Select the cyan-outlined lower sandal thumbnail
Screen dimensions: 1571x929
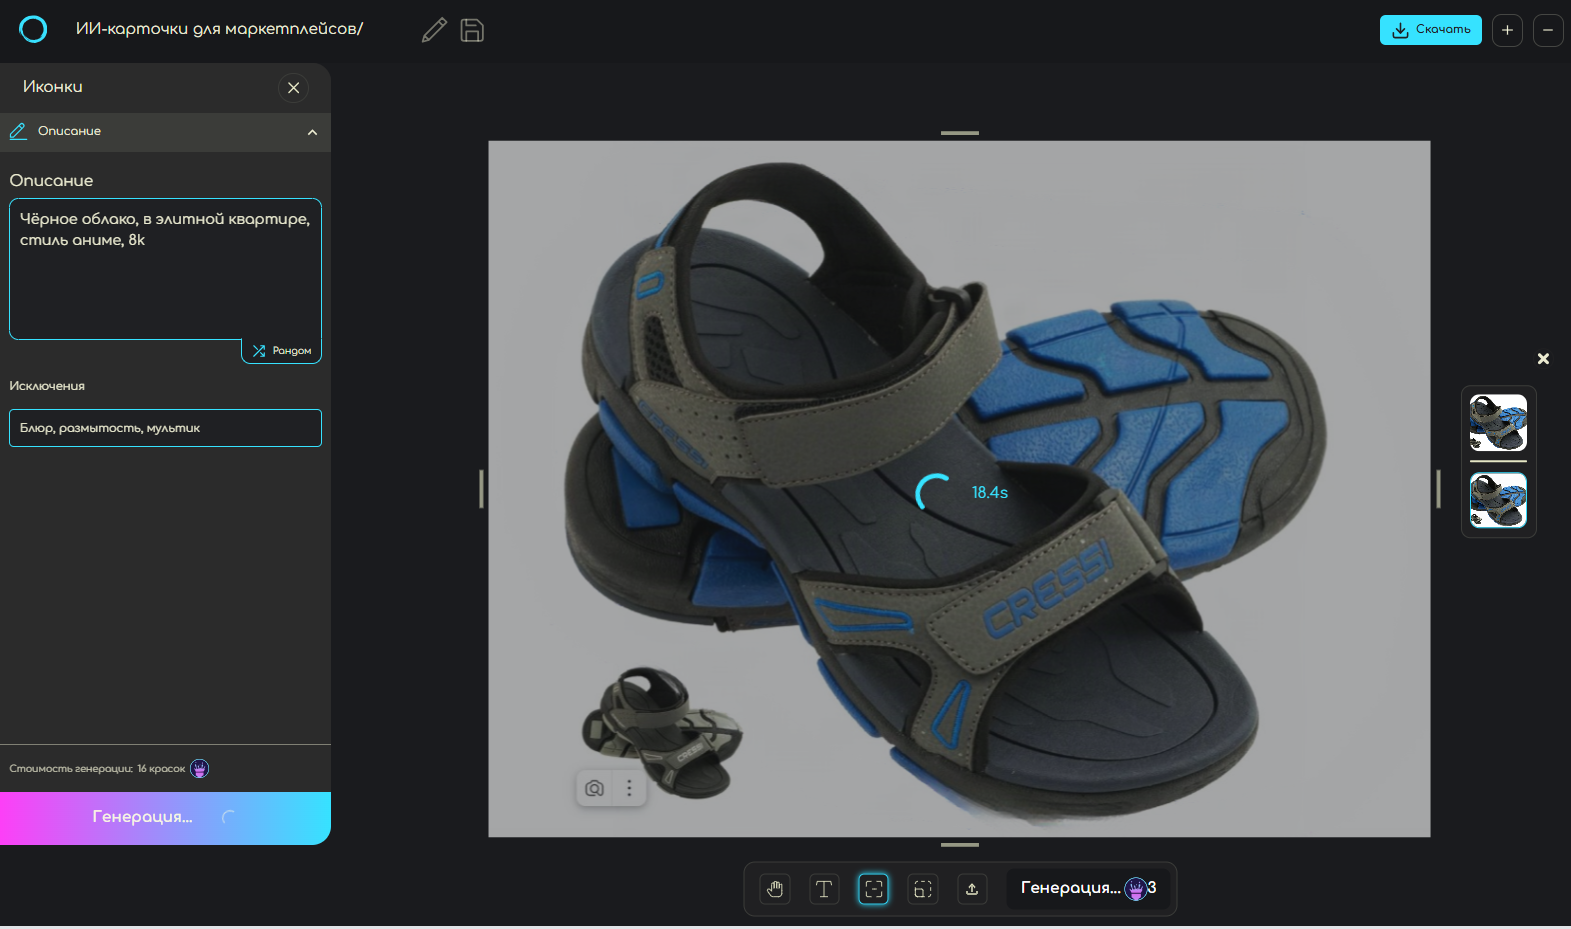click(1498, 500)
